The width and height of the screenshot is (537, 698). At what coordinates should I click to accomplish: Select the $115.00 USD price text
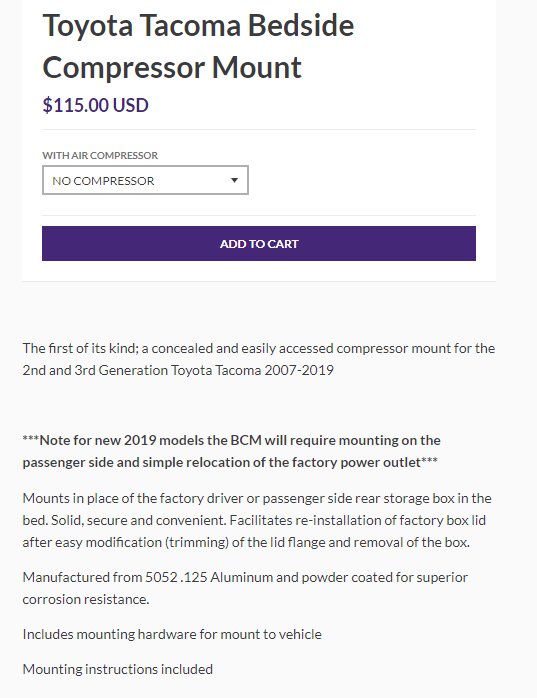95,105
